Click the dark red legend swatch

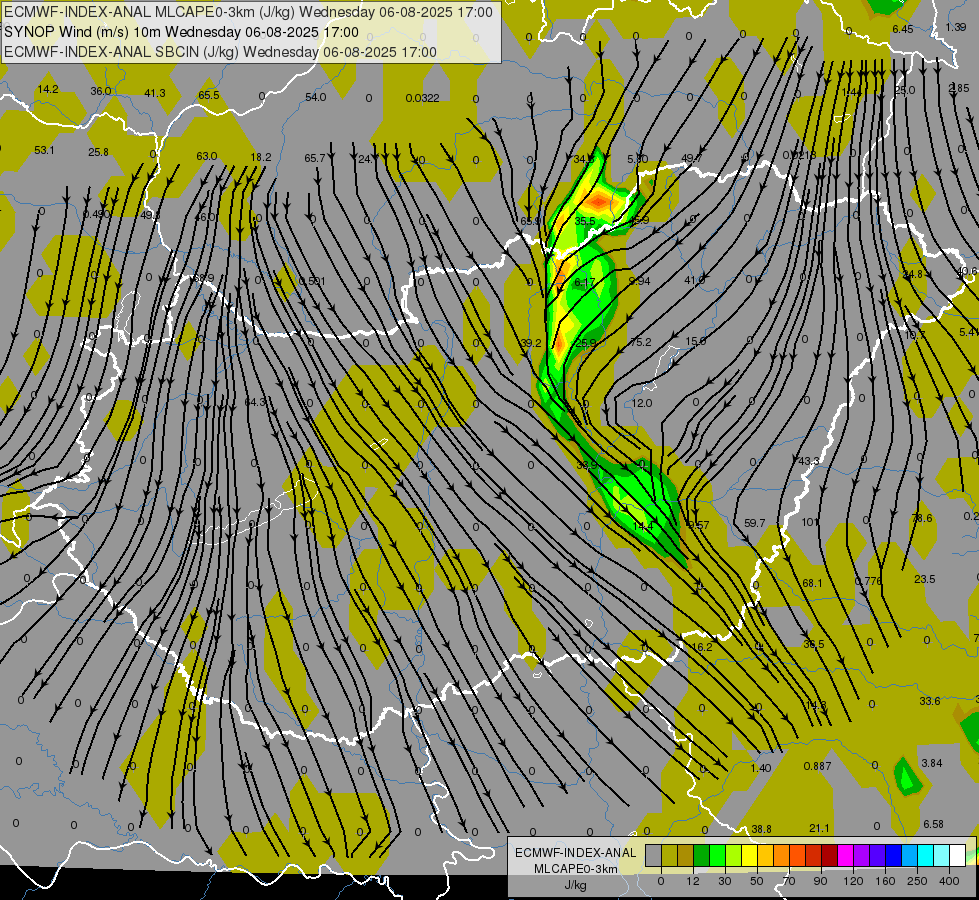pyautogui.click(x=830, y=855)
